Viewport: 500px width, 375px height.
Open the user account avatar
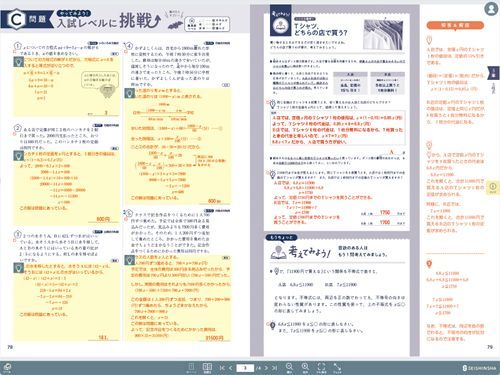tap(491, 9)
